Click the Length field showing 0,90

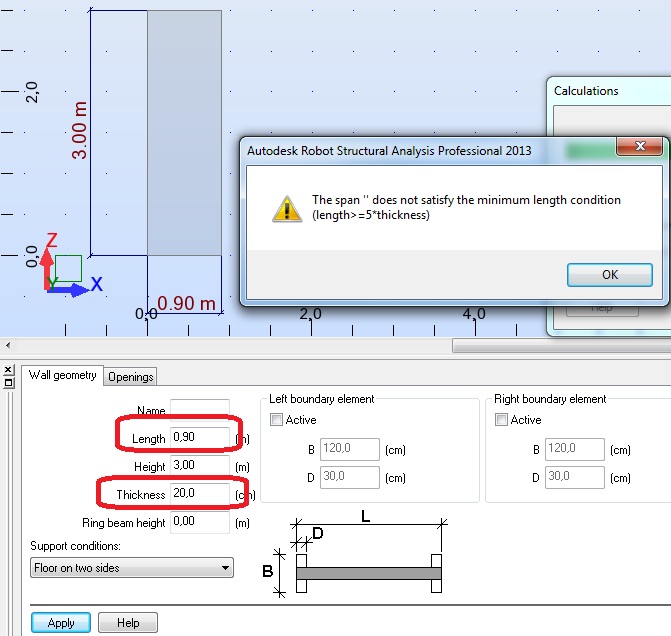(200, 437)
